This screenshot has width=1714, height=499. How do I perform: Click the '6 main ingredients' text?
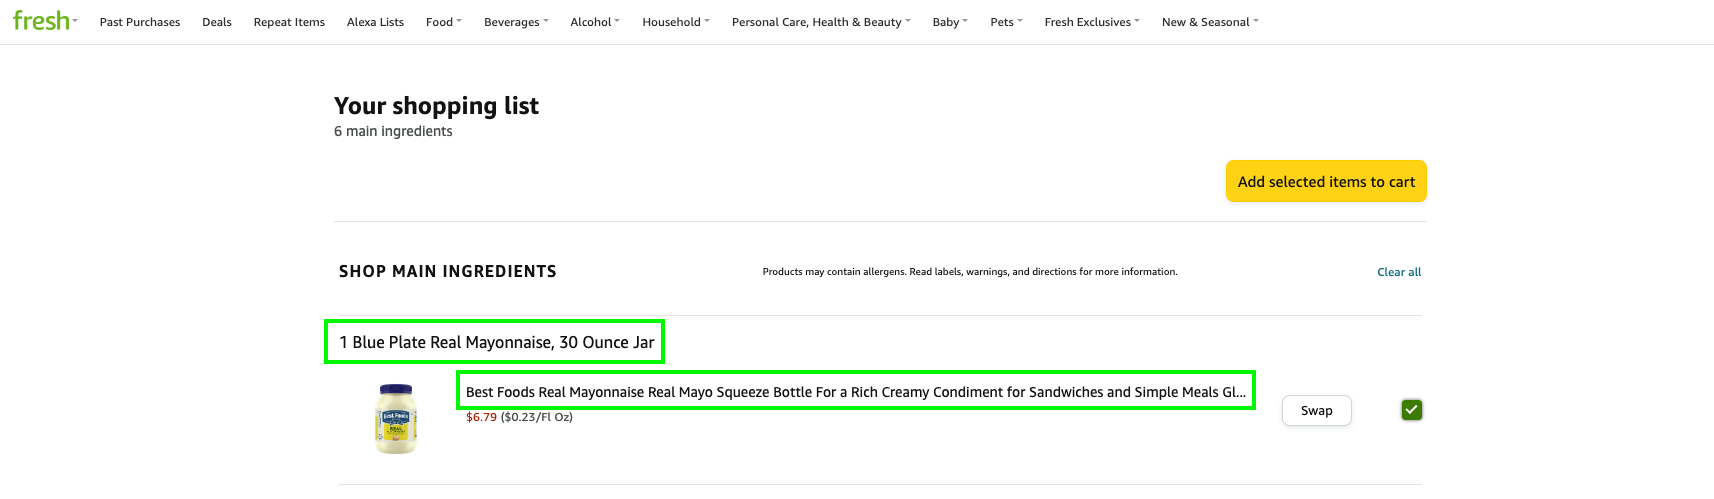pyautogui.click(x=393, y=131)
